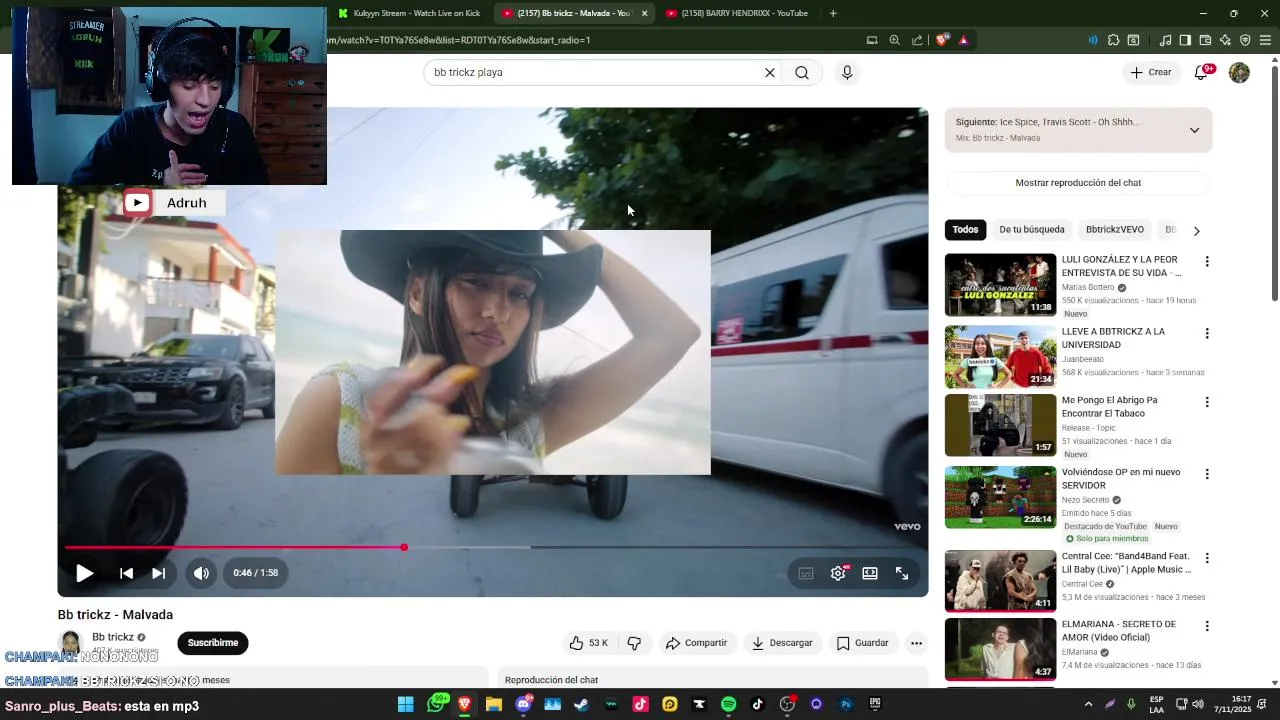Open options for 'Volviéndose OP' video
Viewport: 1280px width, 720px height.
point(1207,474)
